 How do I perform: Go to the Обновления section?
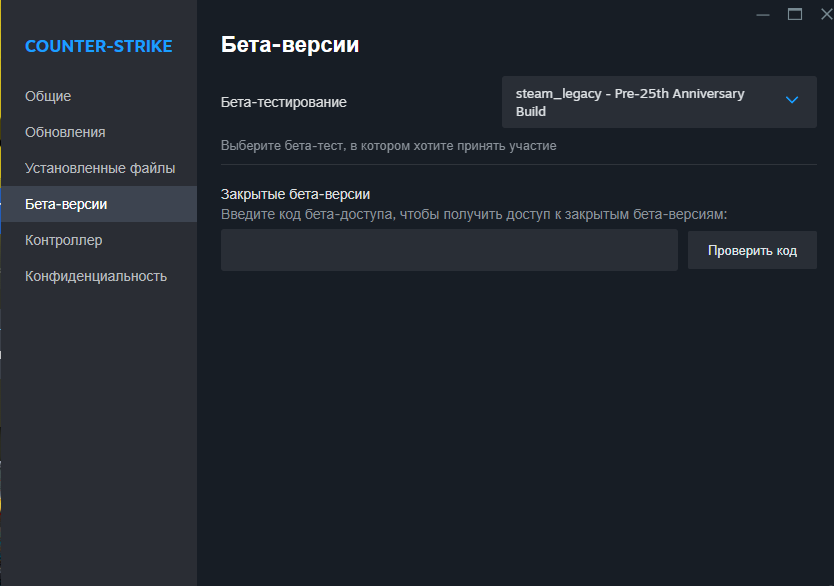pyautogui.click(x=99, y=132)
